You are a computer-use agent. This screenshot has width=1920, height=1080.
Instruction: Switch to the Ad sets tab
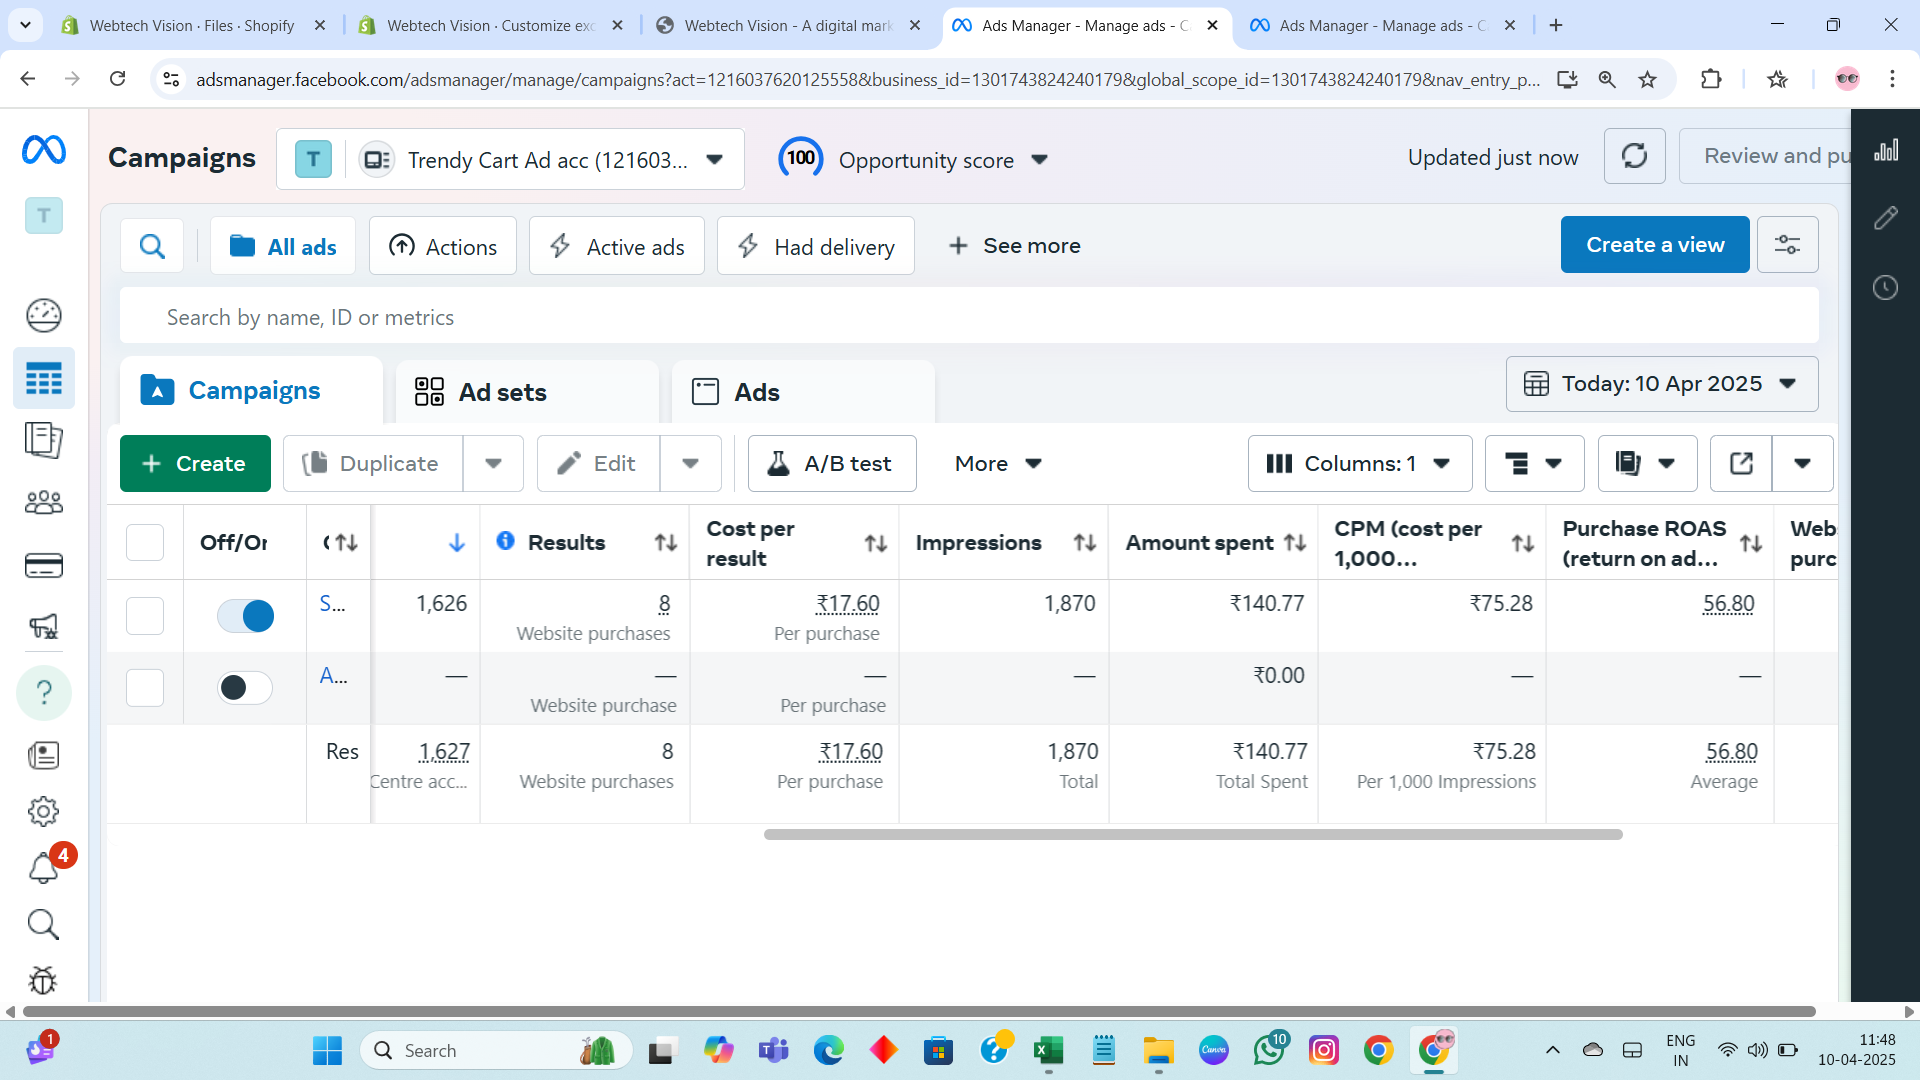click(x=502, y=392)
